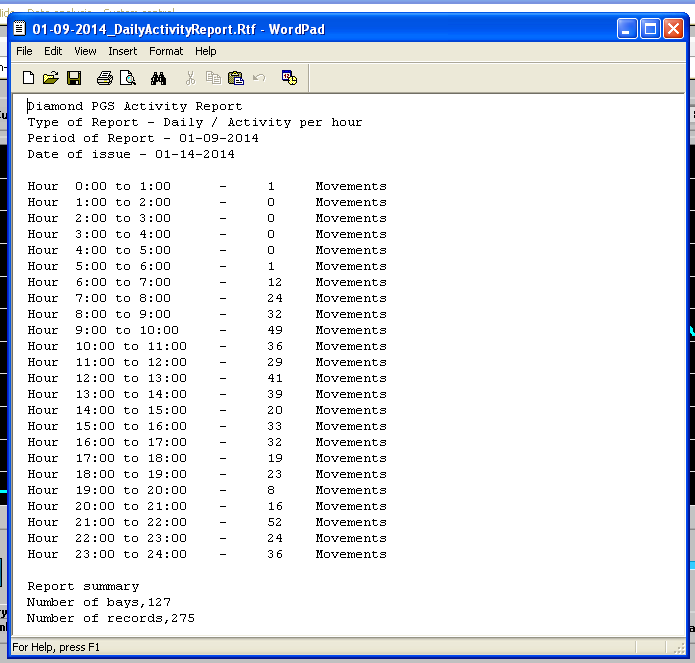The height and width of the screenshot is (663, 695).
Task: Click the Date/Time insert icon
Action: [x=289, y=78]
